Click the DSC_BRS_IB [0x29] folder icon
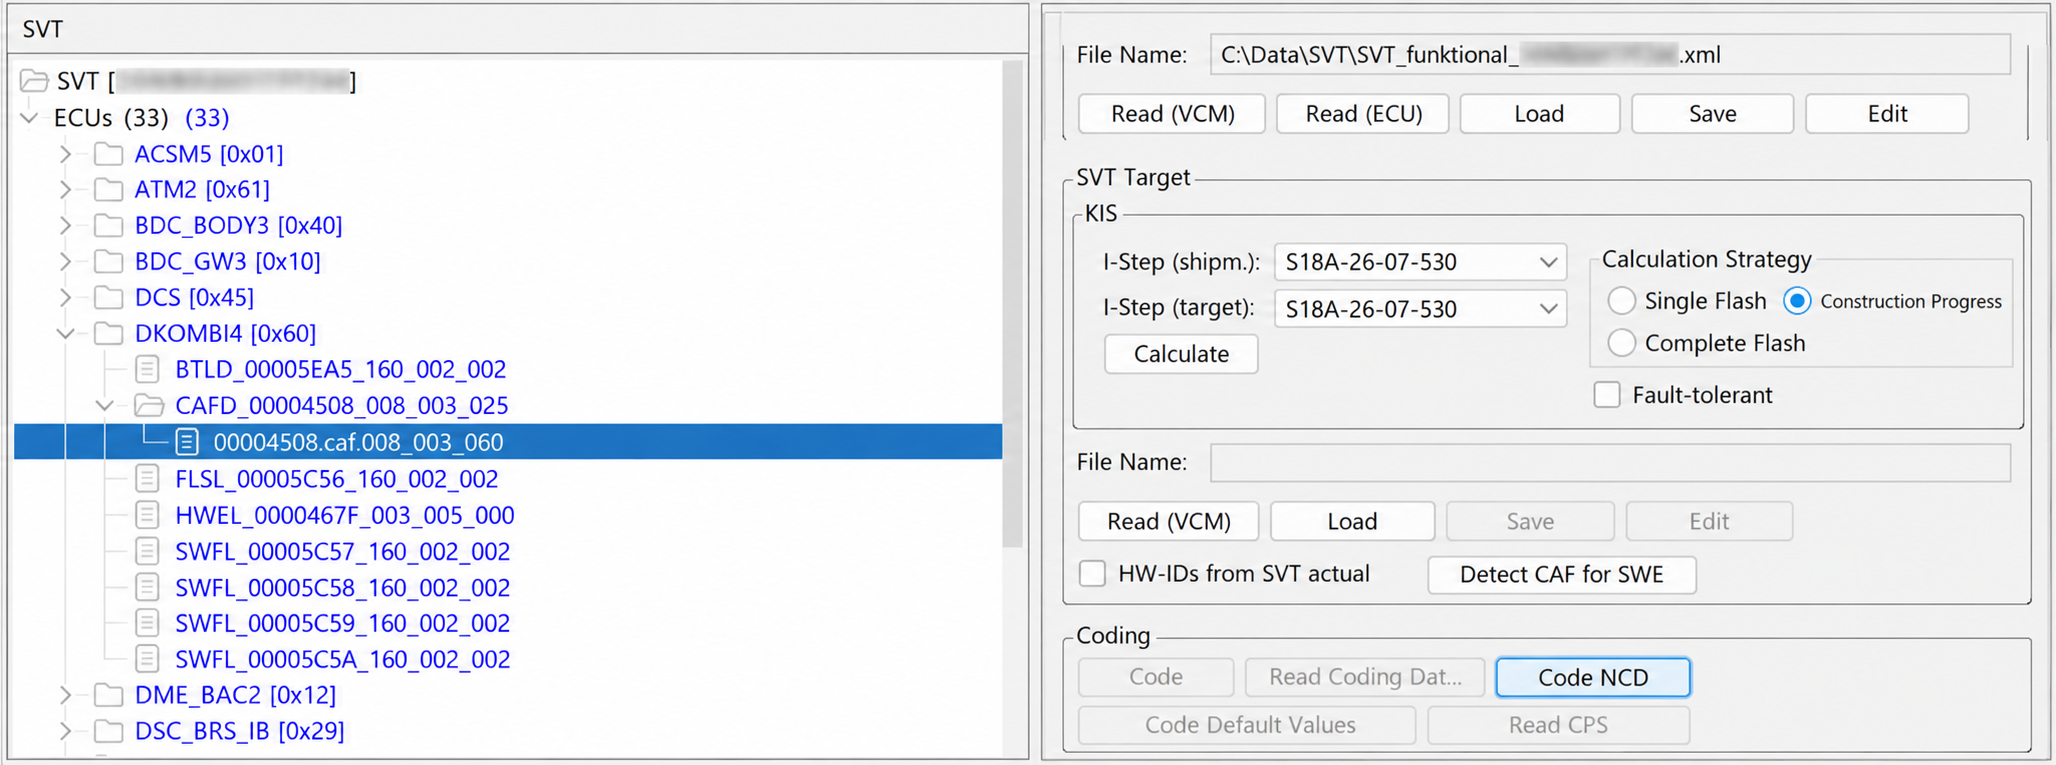The width and height of the screenshot is (2056, 765). coord(108,731)
